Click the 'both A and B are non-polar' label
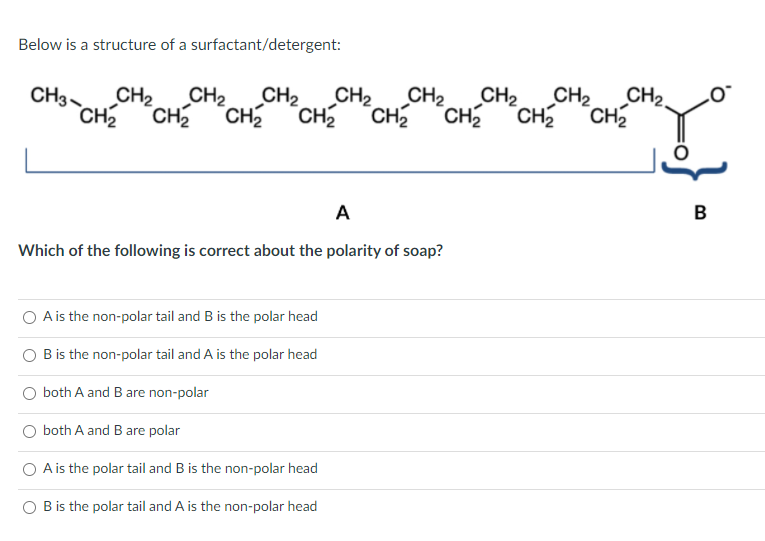Image resolution: width=765 pixels, height=541 pixels. pos(125,393)
